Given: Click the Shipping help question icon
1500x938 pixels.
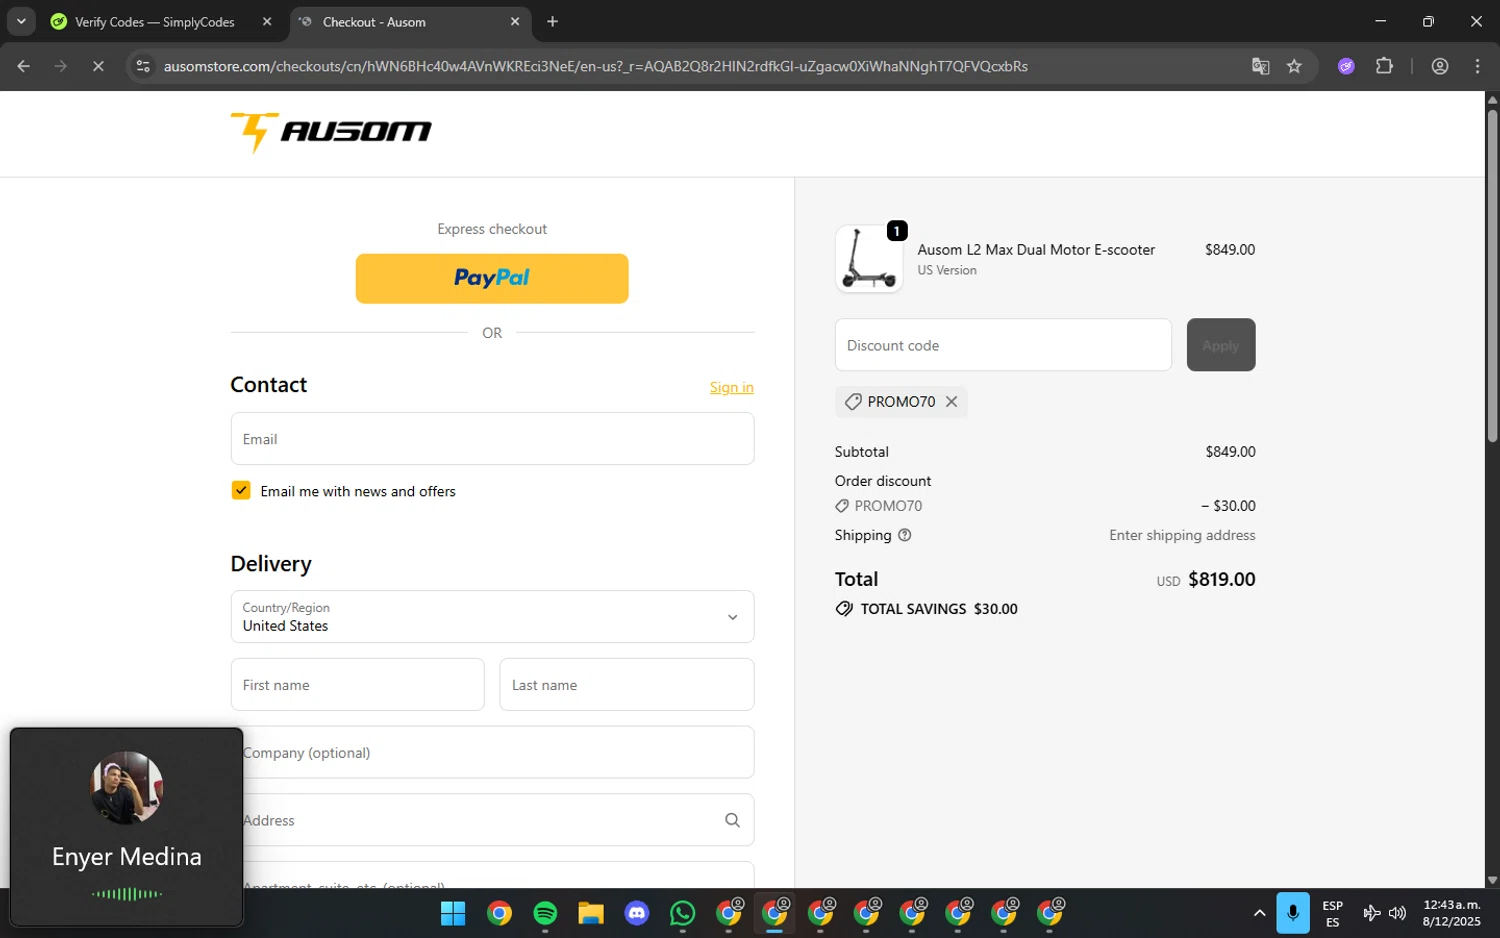Looking at the screenshot, I should [x=905, y=535].
